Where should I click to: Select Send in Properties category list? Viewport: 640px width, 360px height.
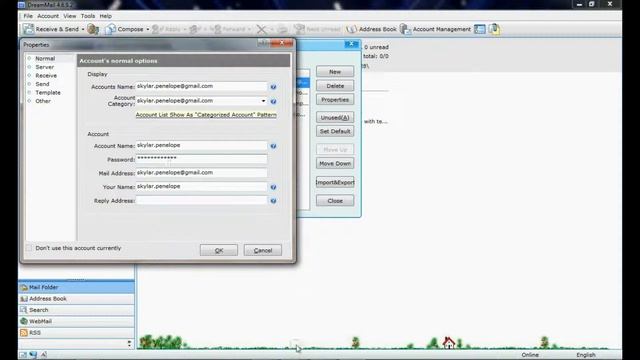(x=42, y=84)
